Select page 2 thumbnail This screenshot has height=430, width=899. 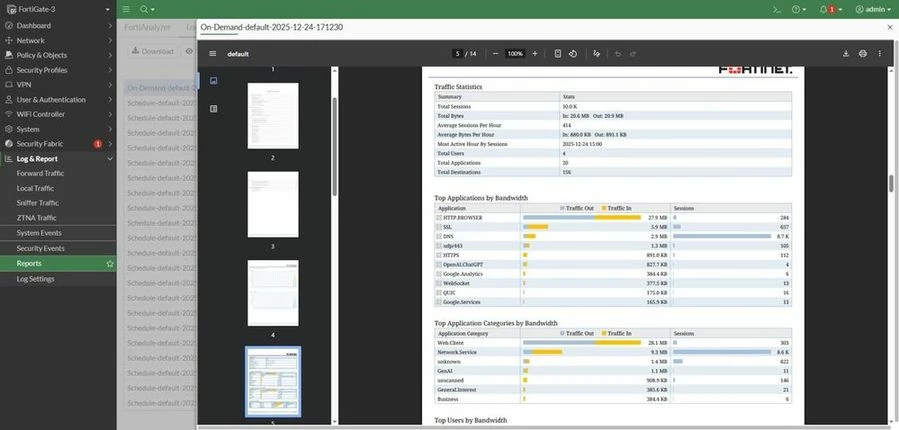(x=273, y=116)
